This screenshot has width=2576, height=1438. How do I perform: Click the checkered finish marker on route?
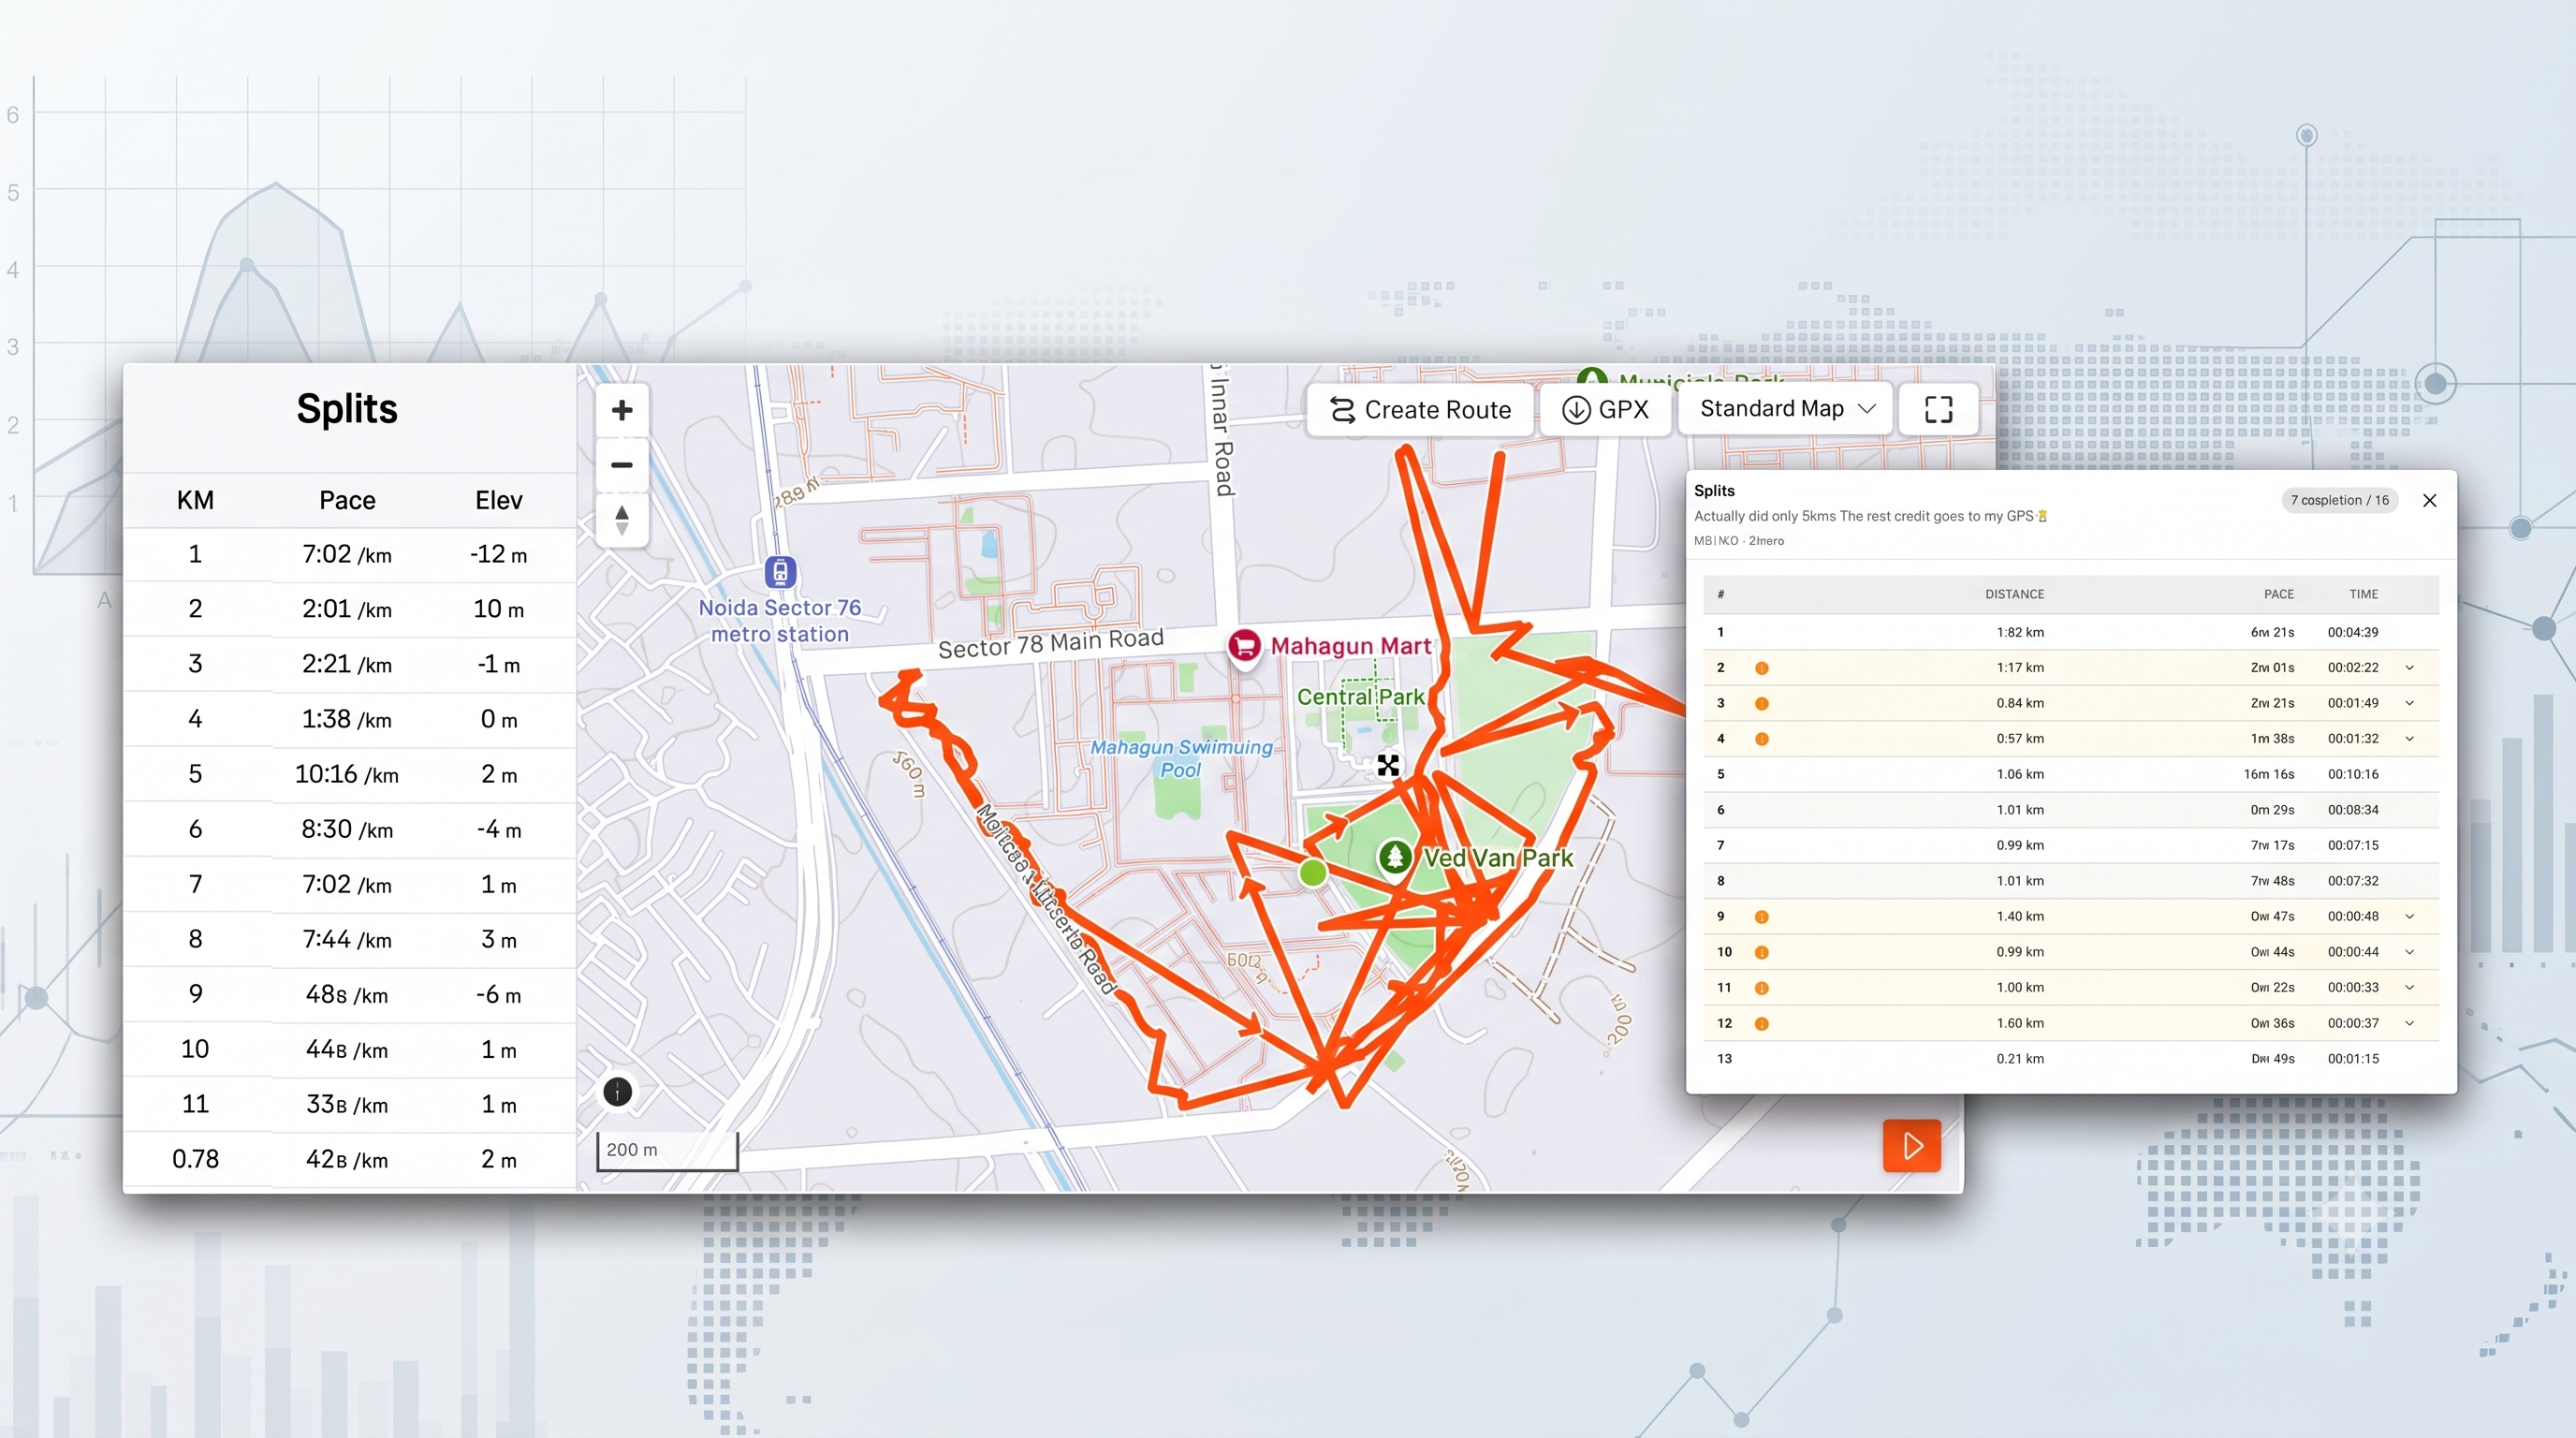point(1388,766)
